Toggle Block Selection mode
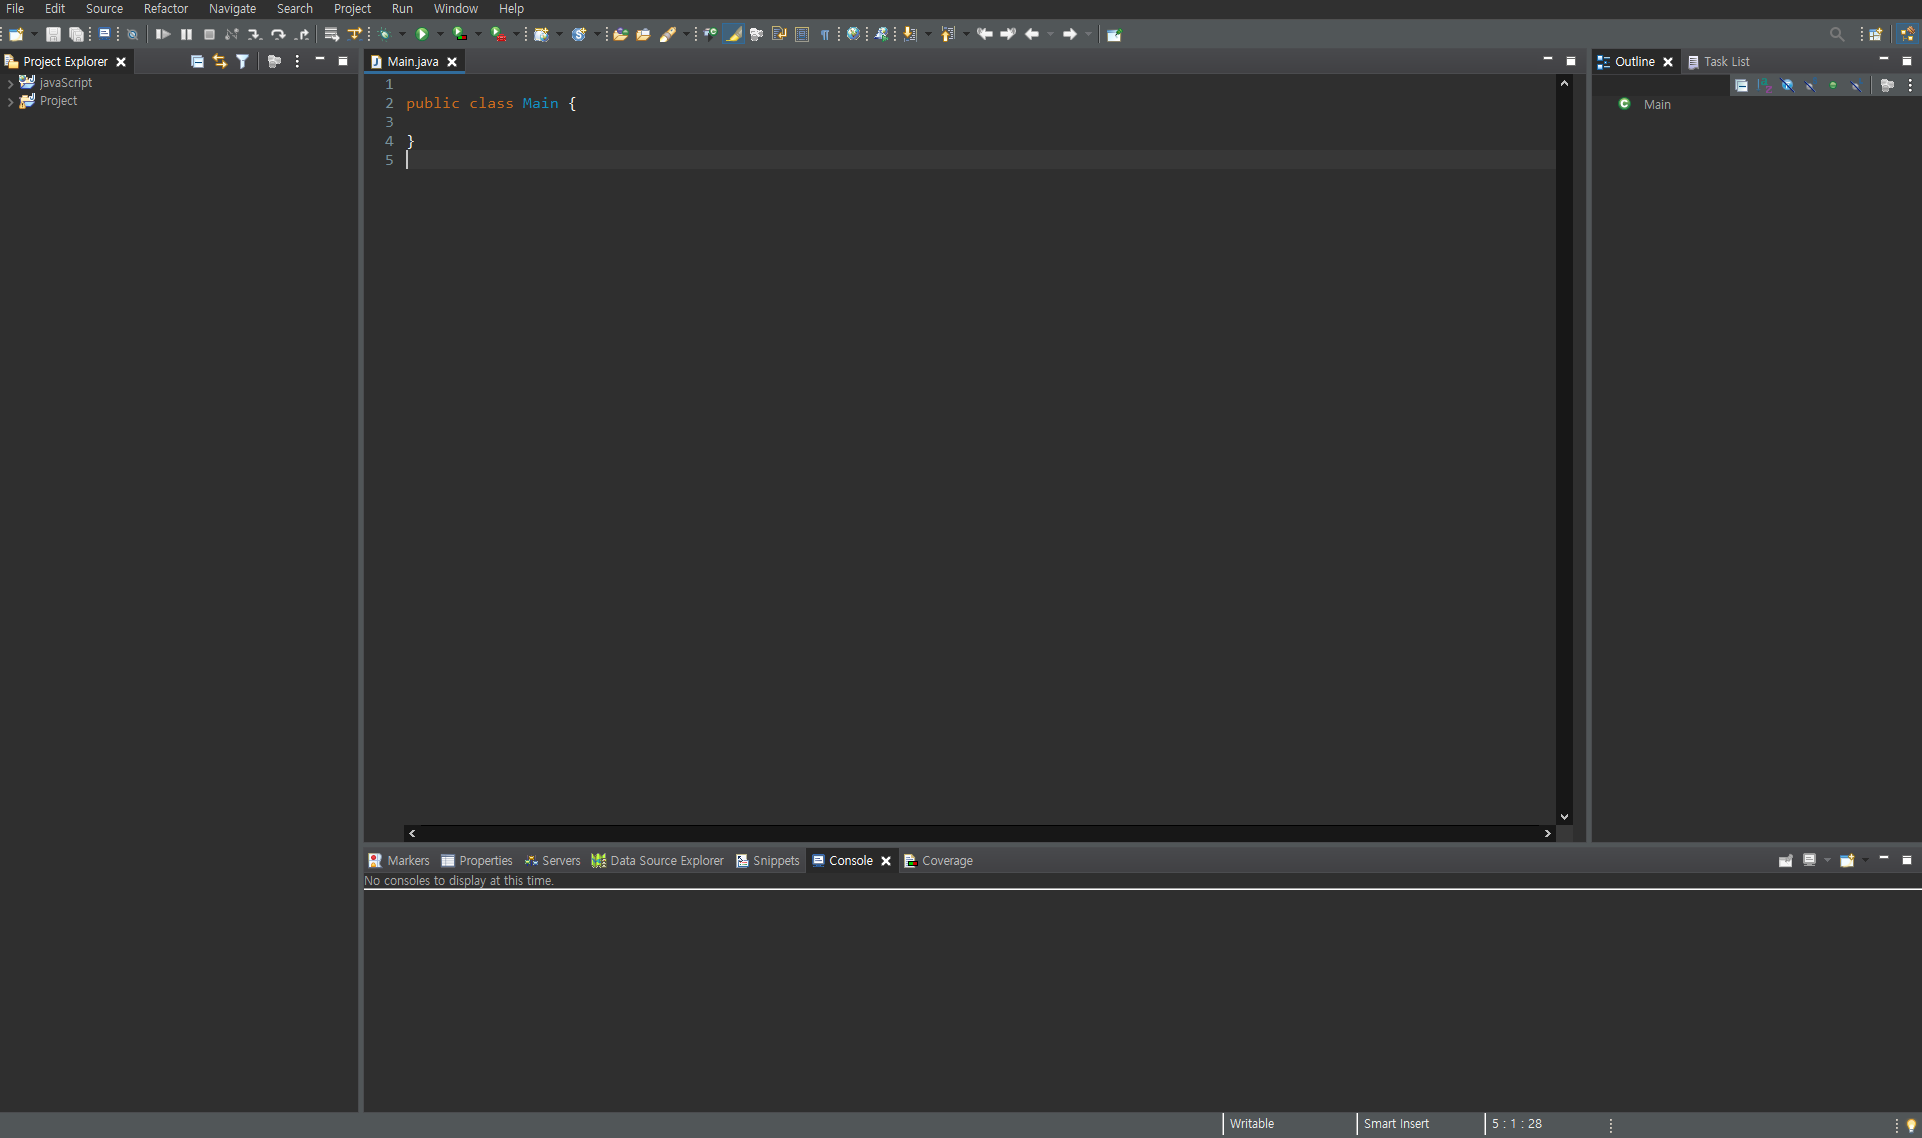 [802, 34]
